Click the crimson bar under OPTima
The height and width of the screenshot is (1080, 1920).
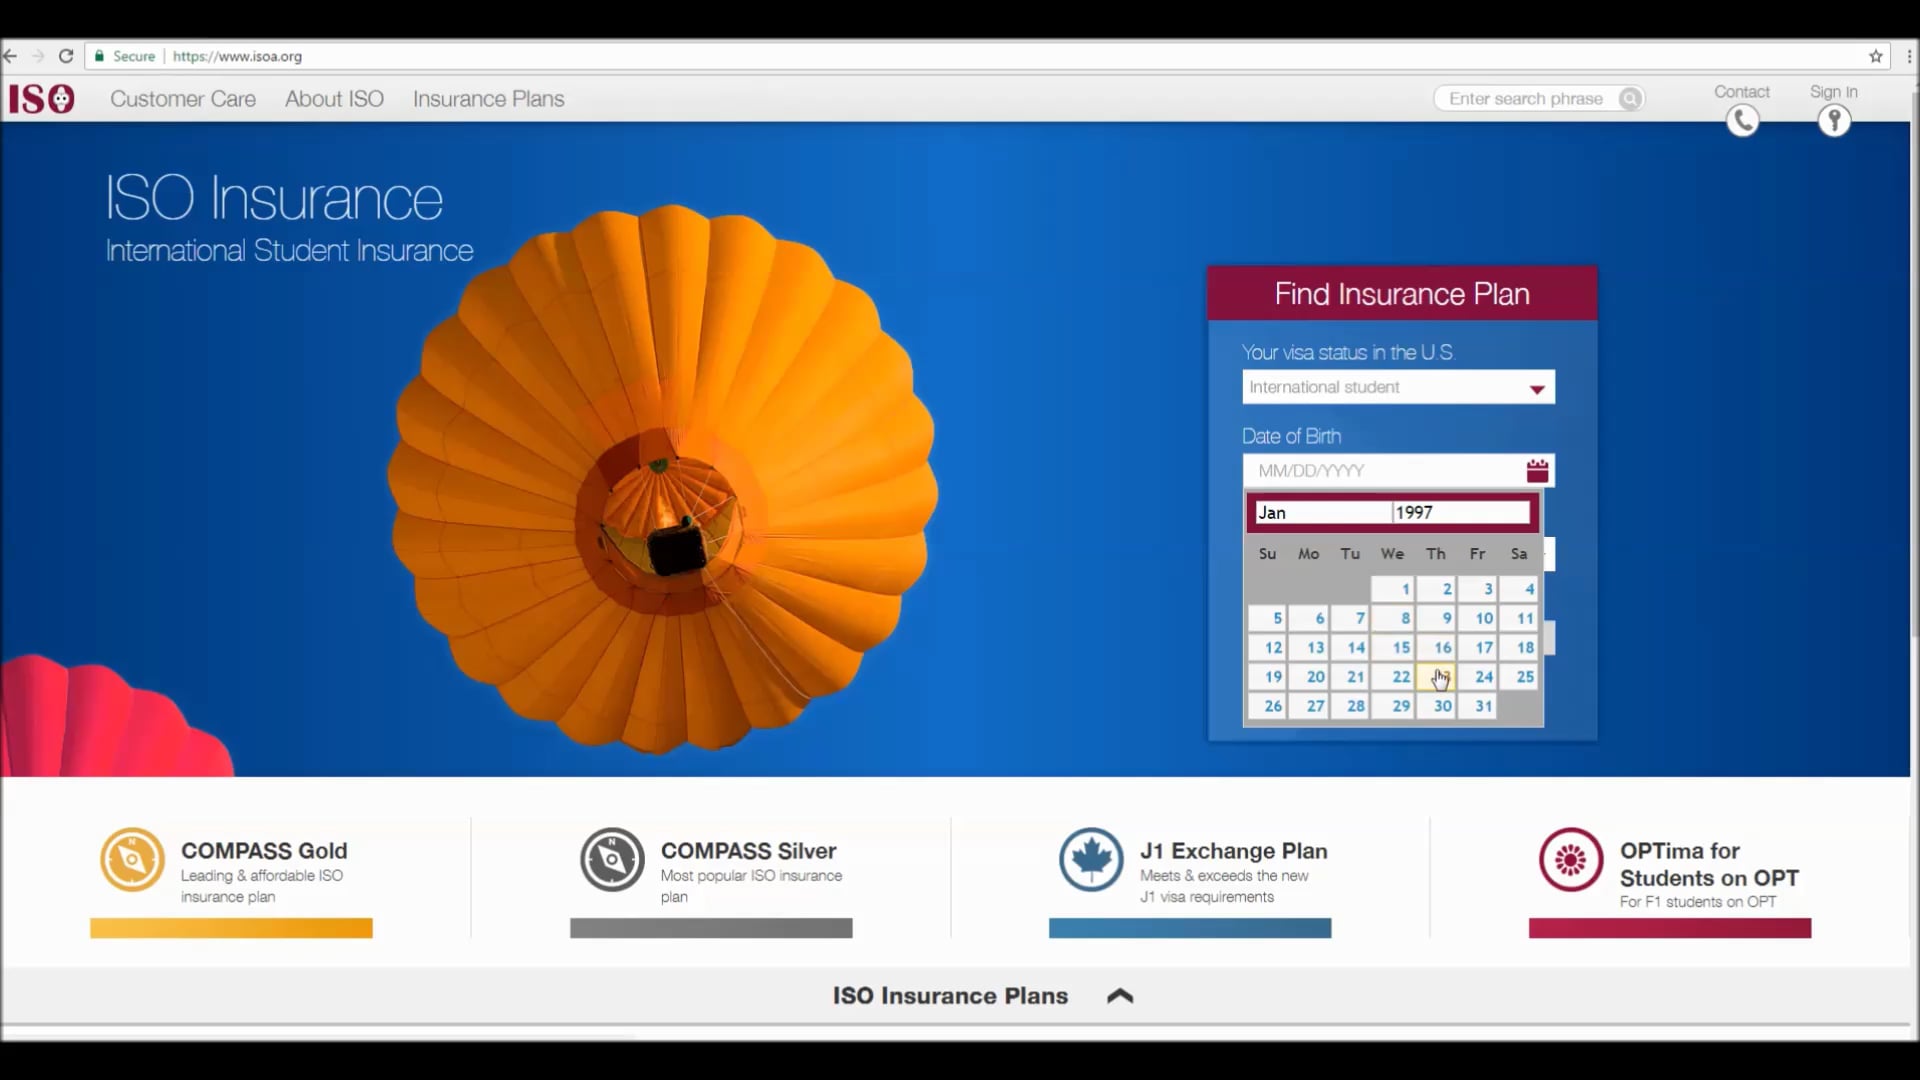[1670, 928]
